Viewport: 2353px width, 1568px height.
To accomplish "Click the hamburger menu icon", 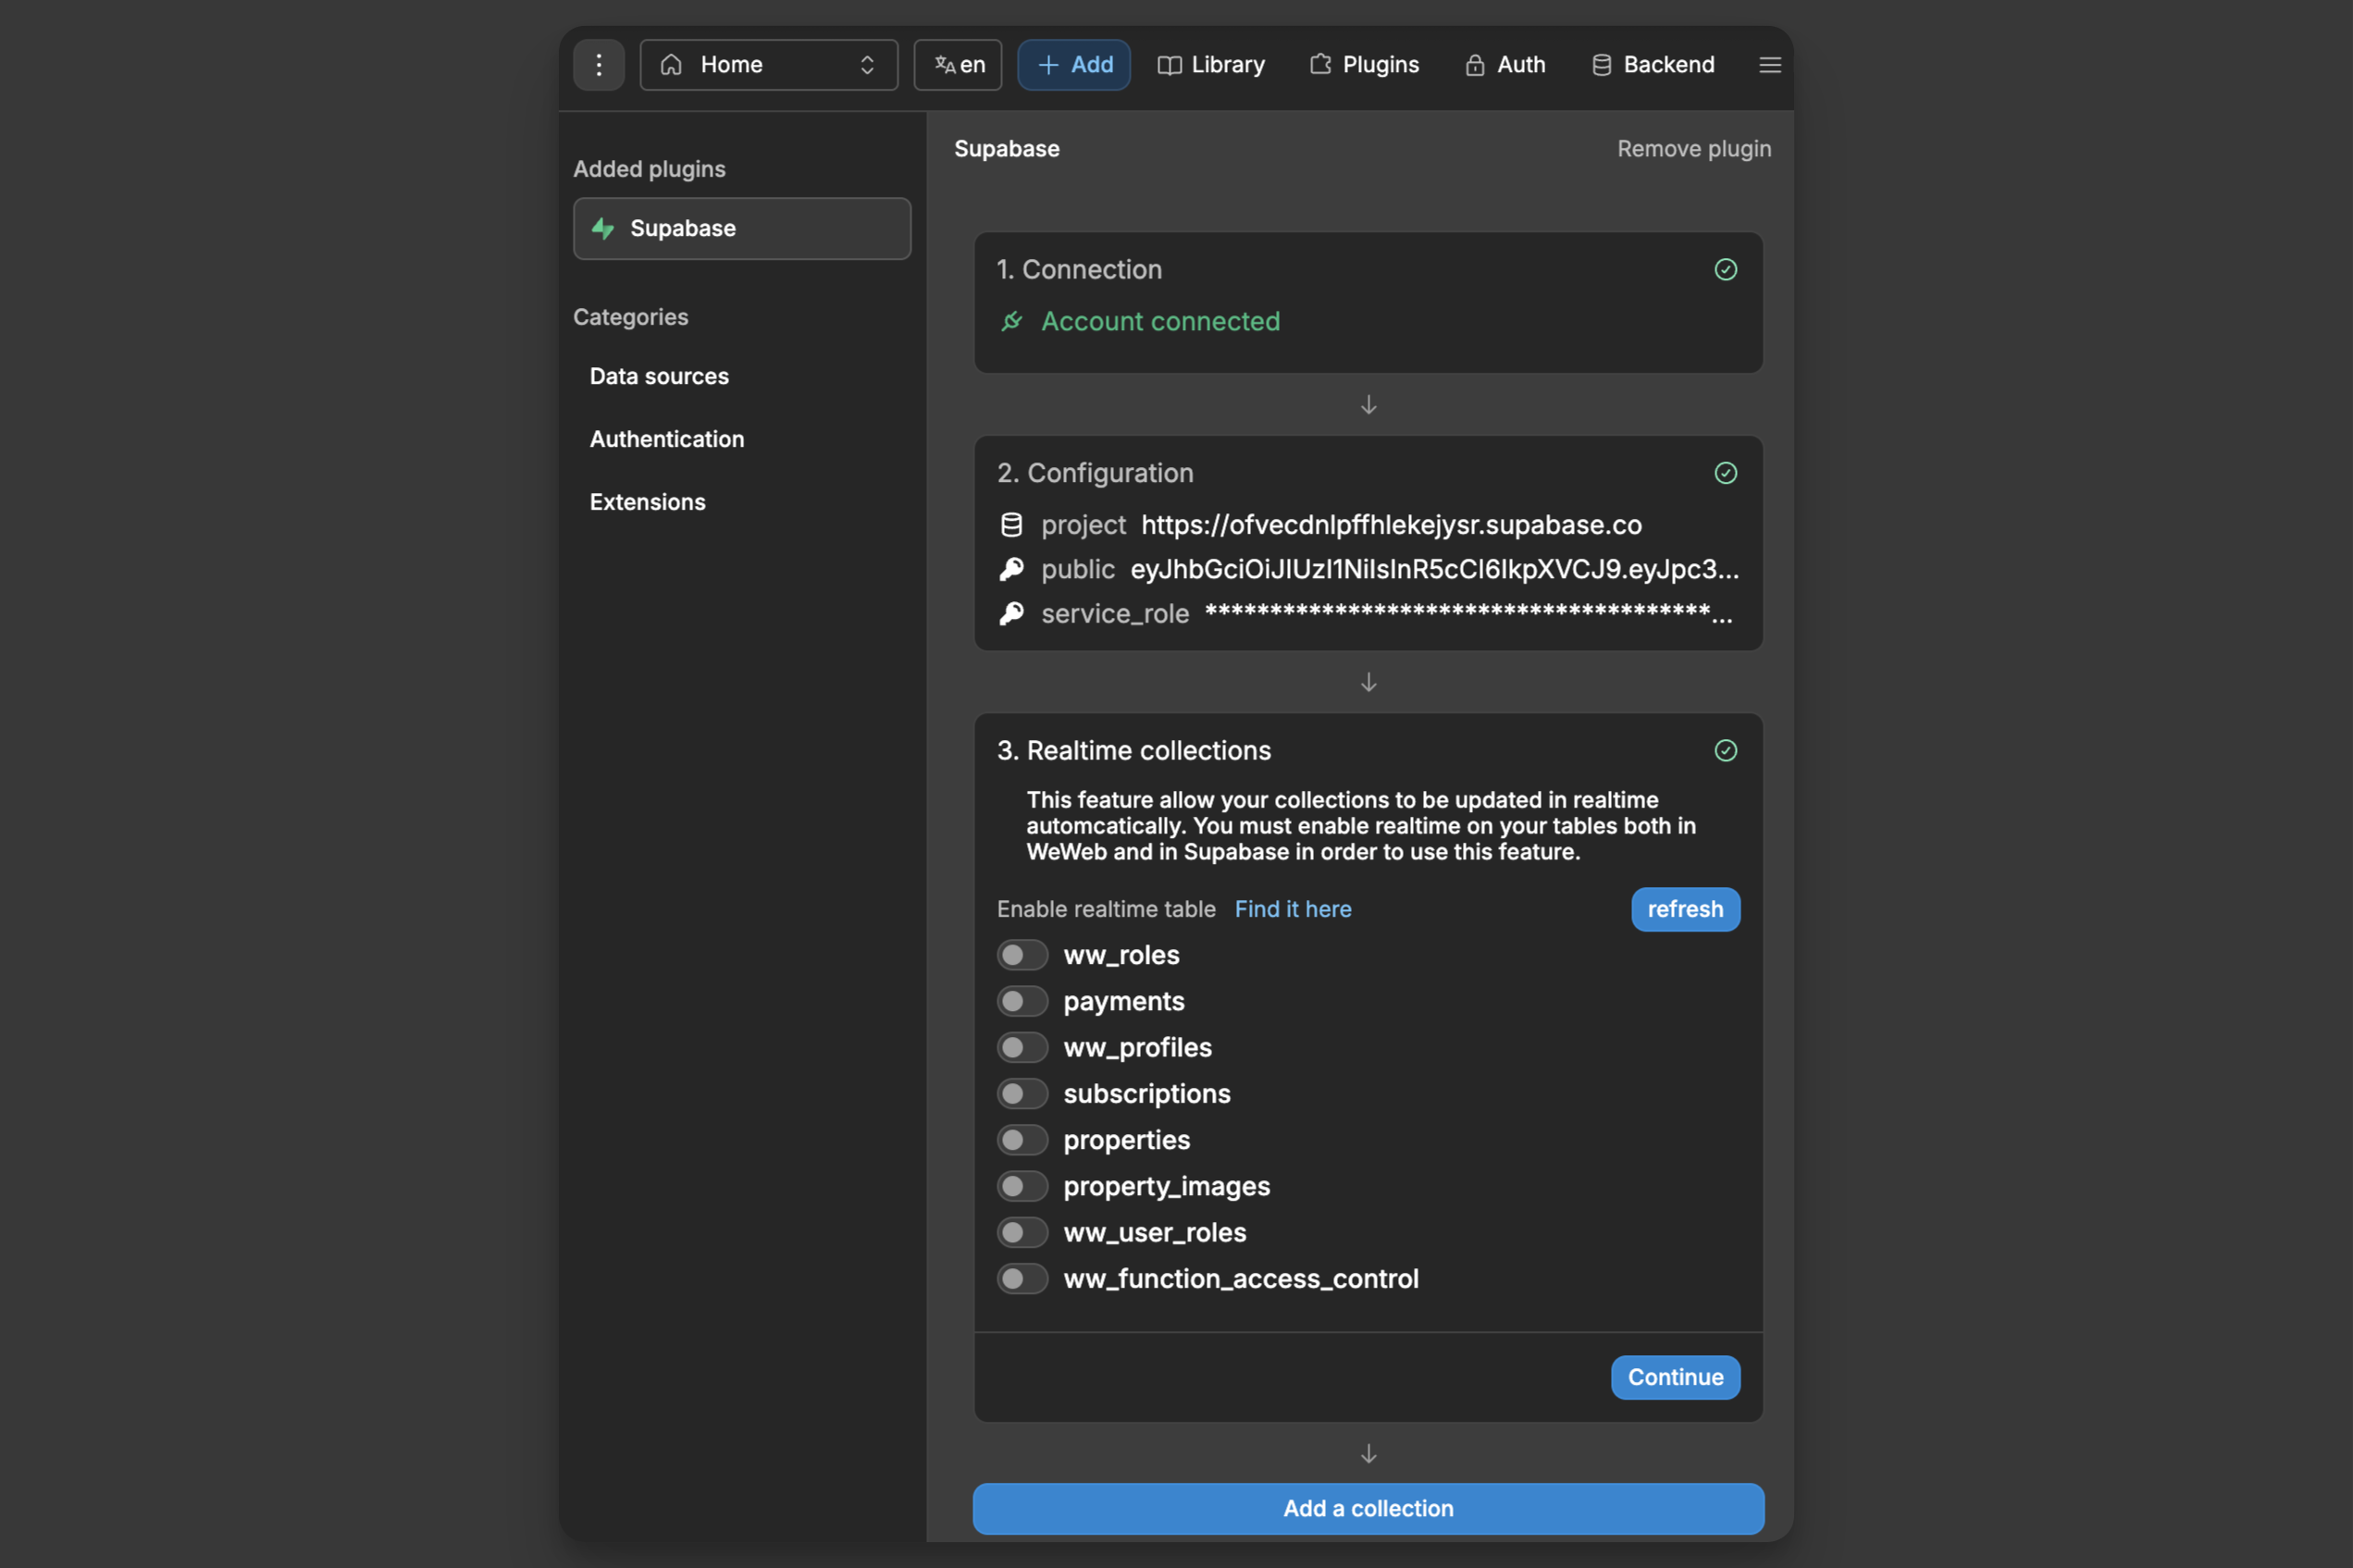I will 1769,65.
